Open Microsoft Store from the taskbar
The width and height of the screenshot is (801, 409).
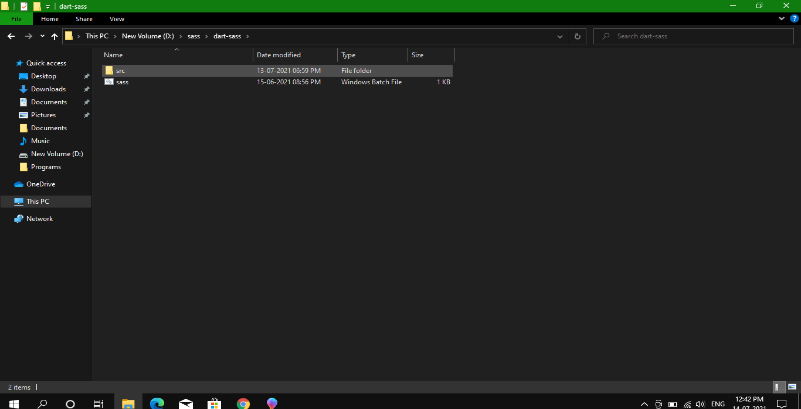point(215,403)
